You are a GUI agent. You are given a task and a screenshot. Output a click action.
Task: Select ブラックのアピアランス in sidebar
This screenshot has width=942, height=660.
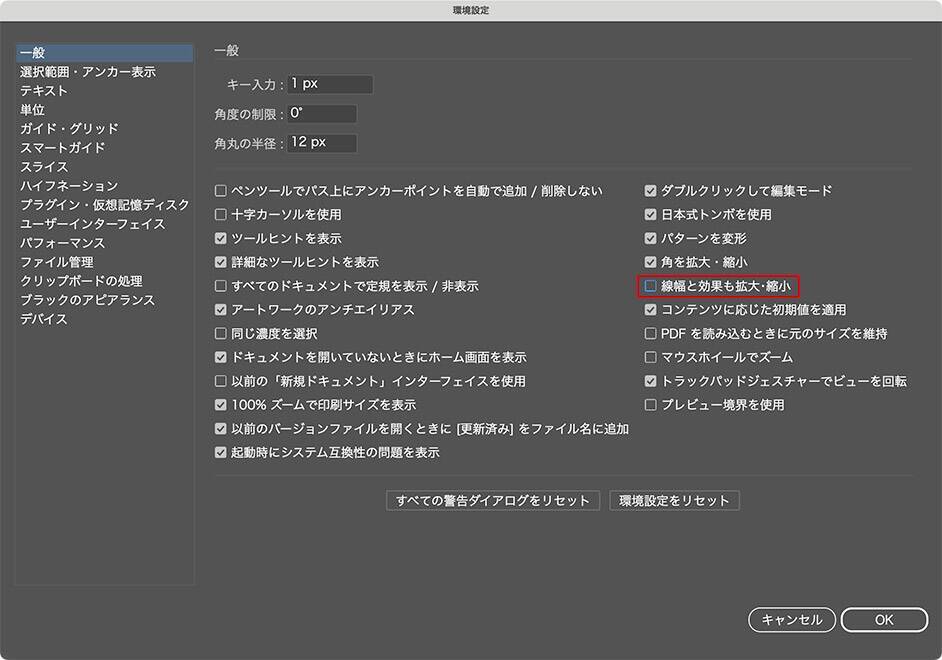(x=87, y=300)
